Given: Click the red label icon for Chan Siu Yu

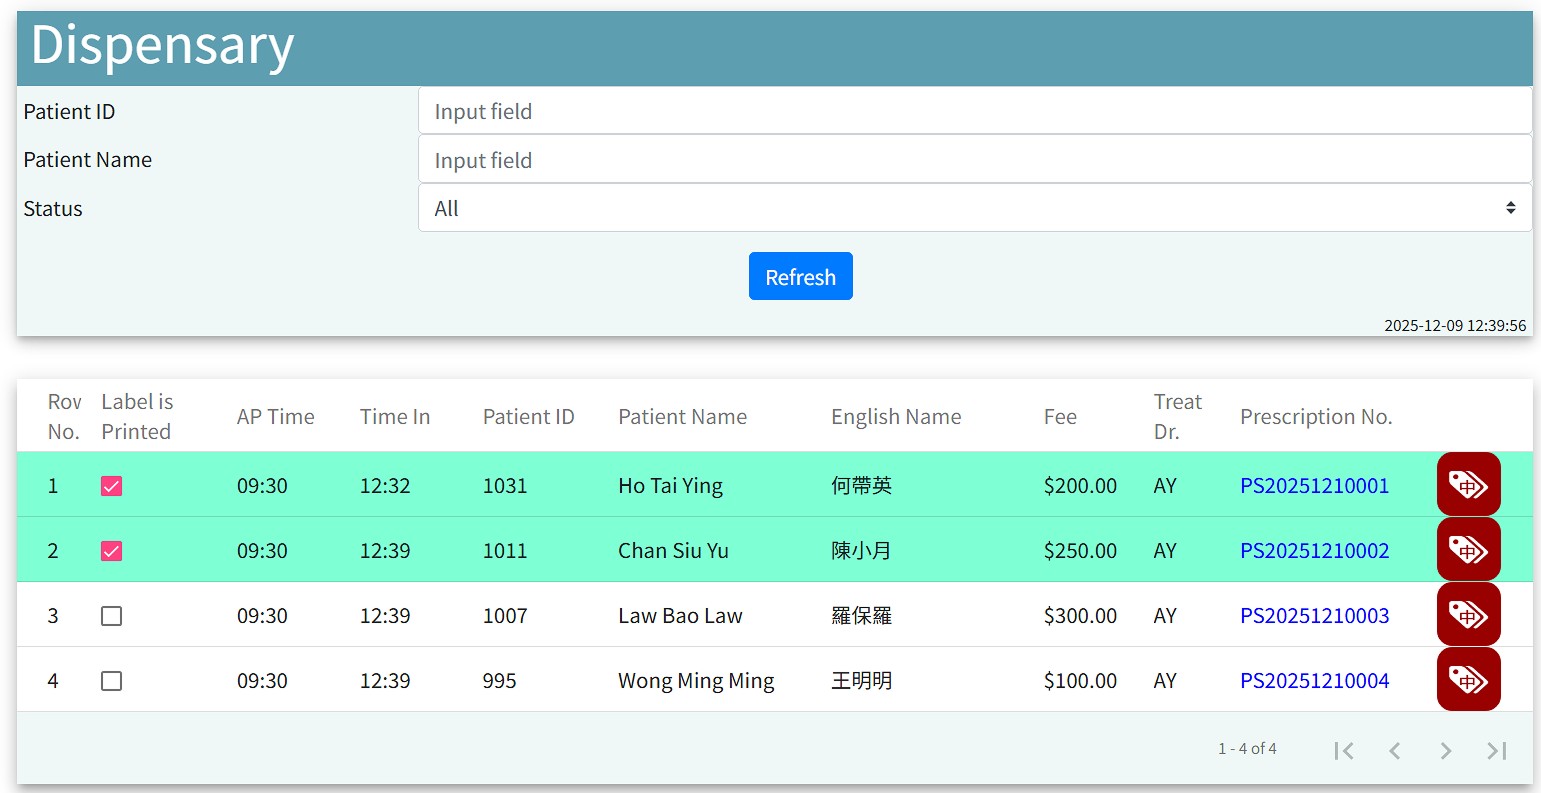Looking at the screenshot, I should [x=1468, y=550].
